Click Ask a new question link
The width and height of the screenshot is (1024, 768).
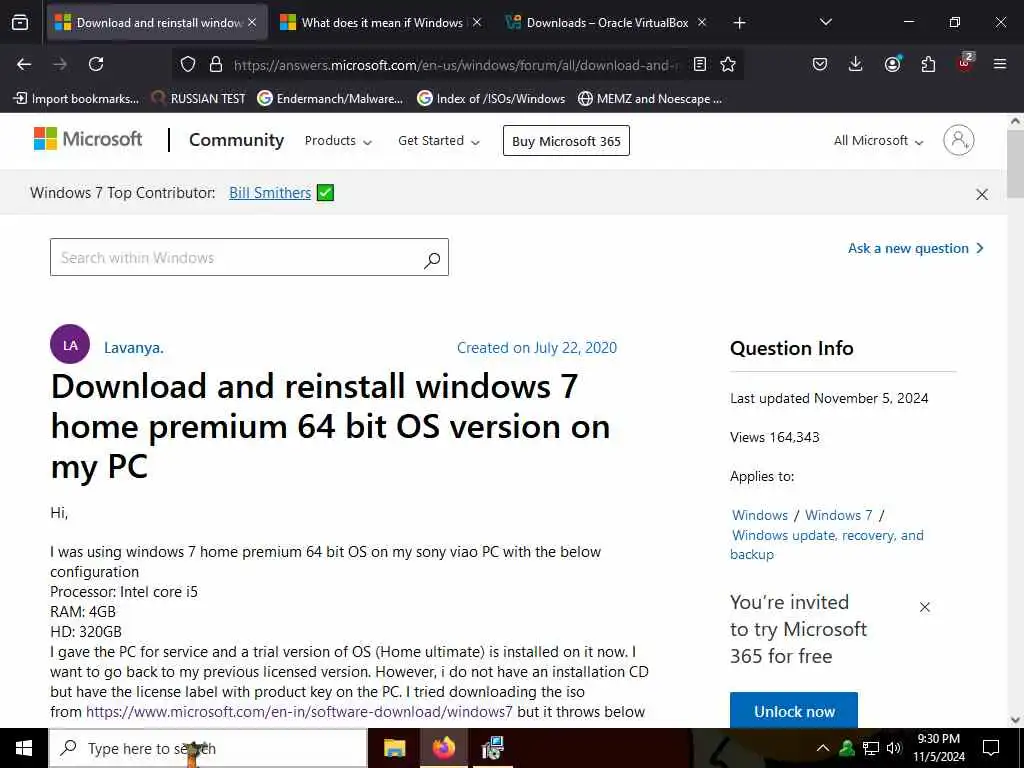[x=916, y=248]
